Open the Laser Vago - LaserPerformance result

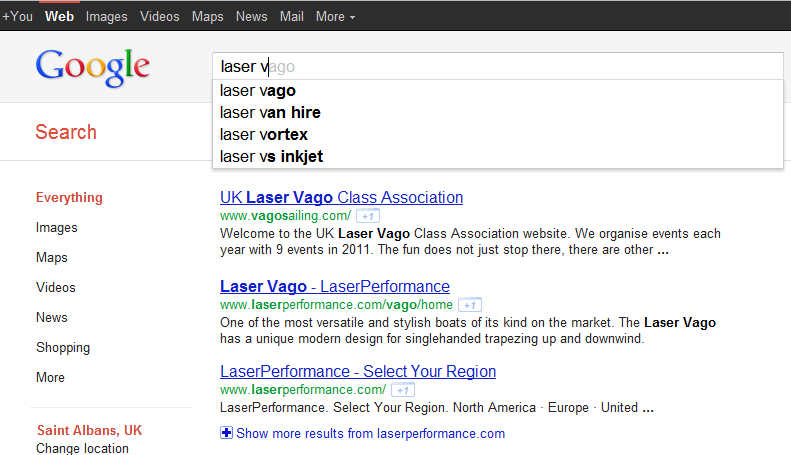pos(335,287)
